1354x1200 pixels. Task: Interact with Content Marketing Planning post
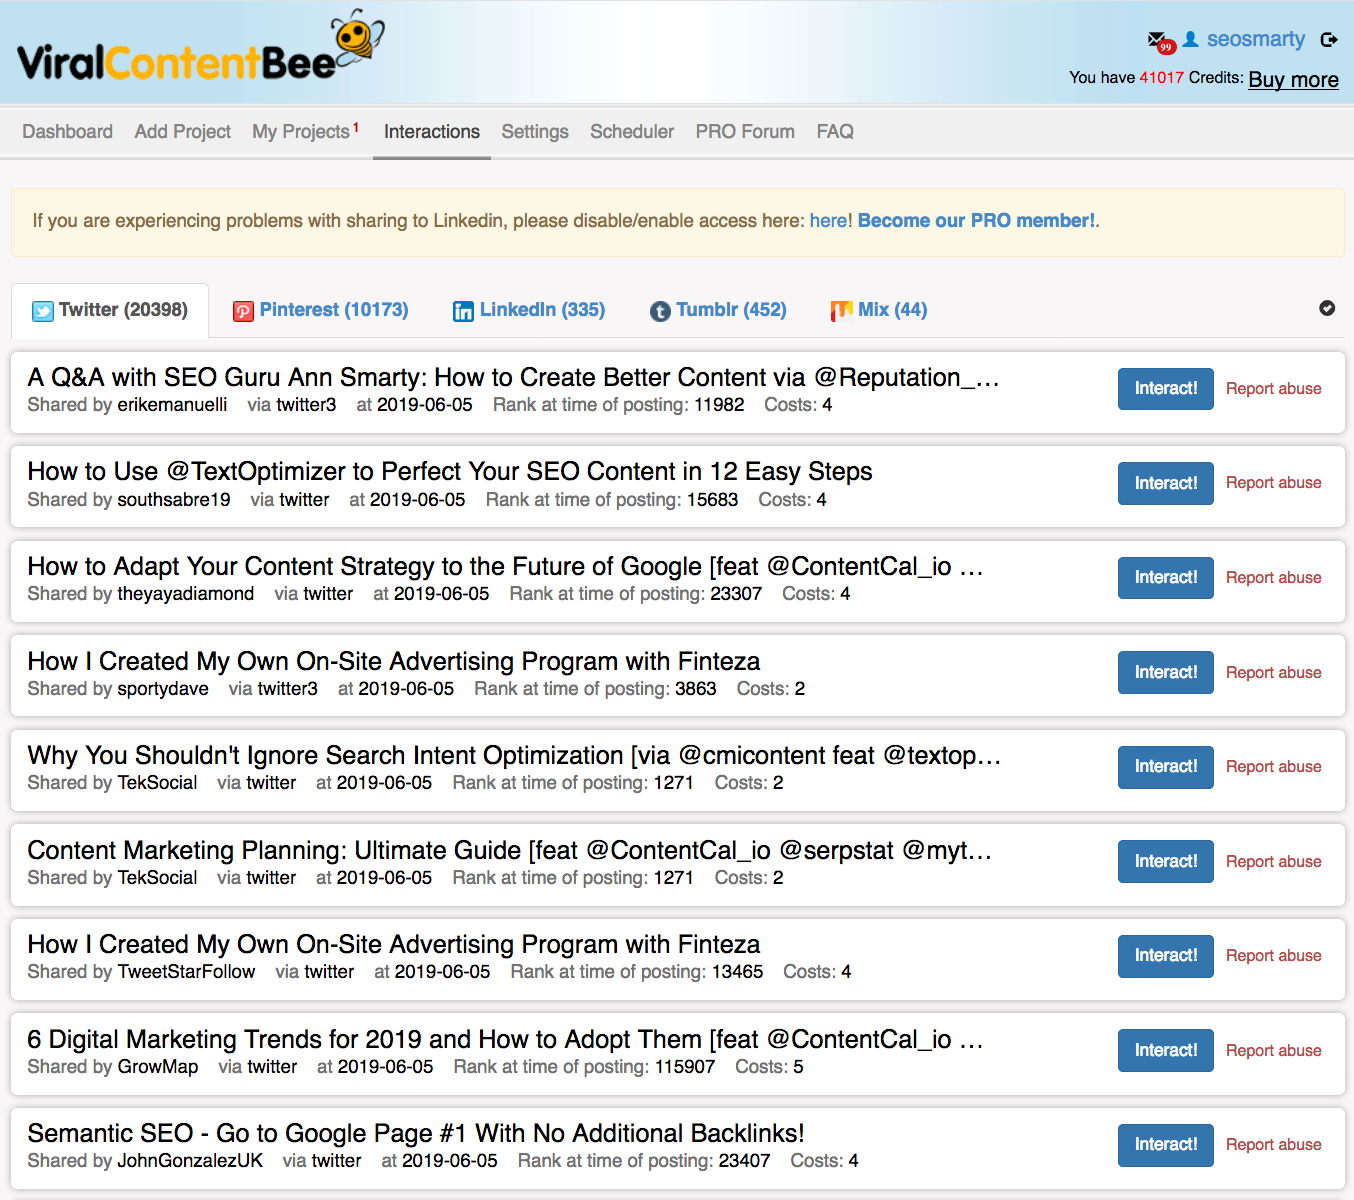pyautogui.click(x=1165, y=861)
